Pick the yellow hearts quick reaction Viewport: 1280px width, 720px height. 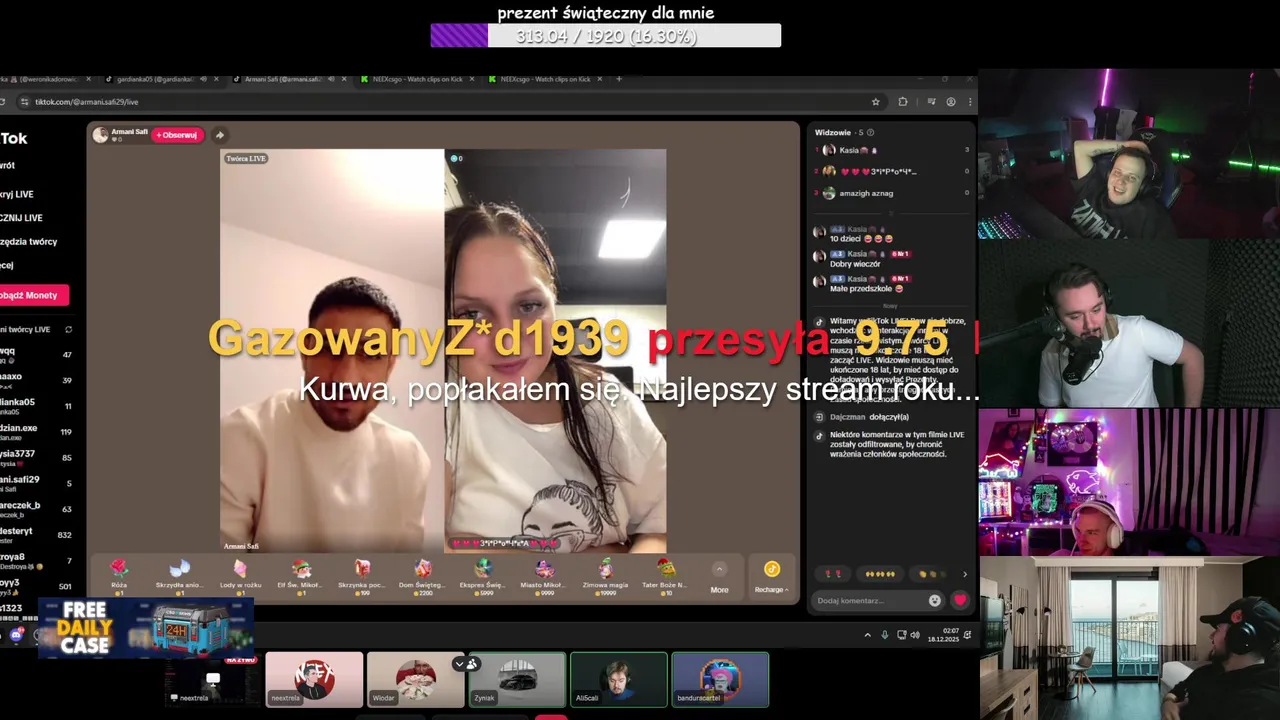[x=879, y=574]
